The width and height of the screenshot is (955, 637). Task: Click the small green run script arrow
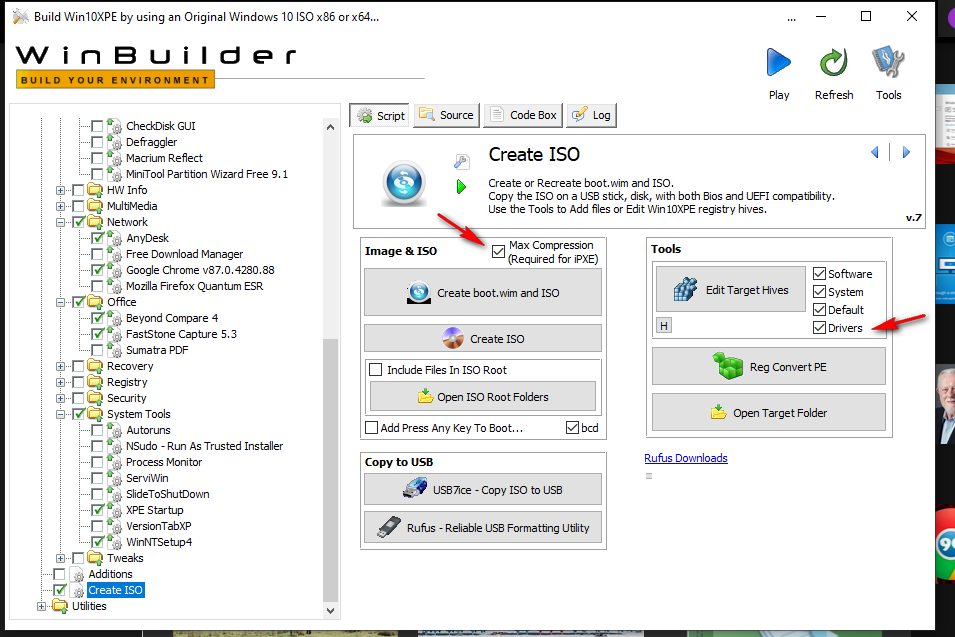(x=461, y=186)
